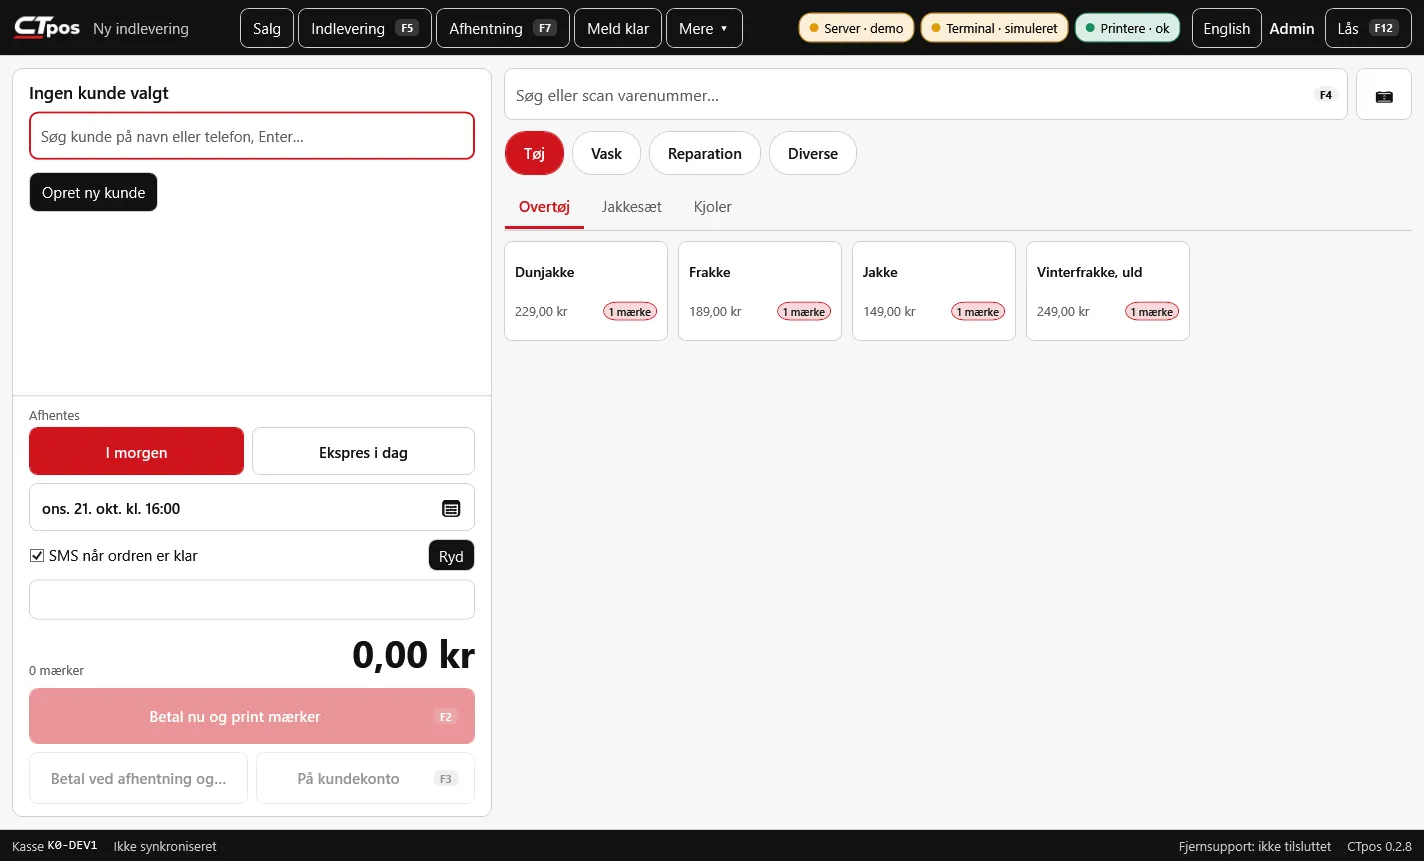Open Meld klar page

click(x=618, y=28)
